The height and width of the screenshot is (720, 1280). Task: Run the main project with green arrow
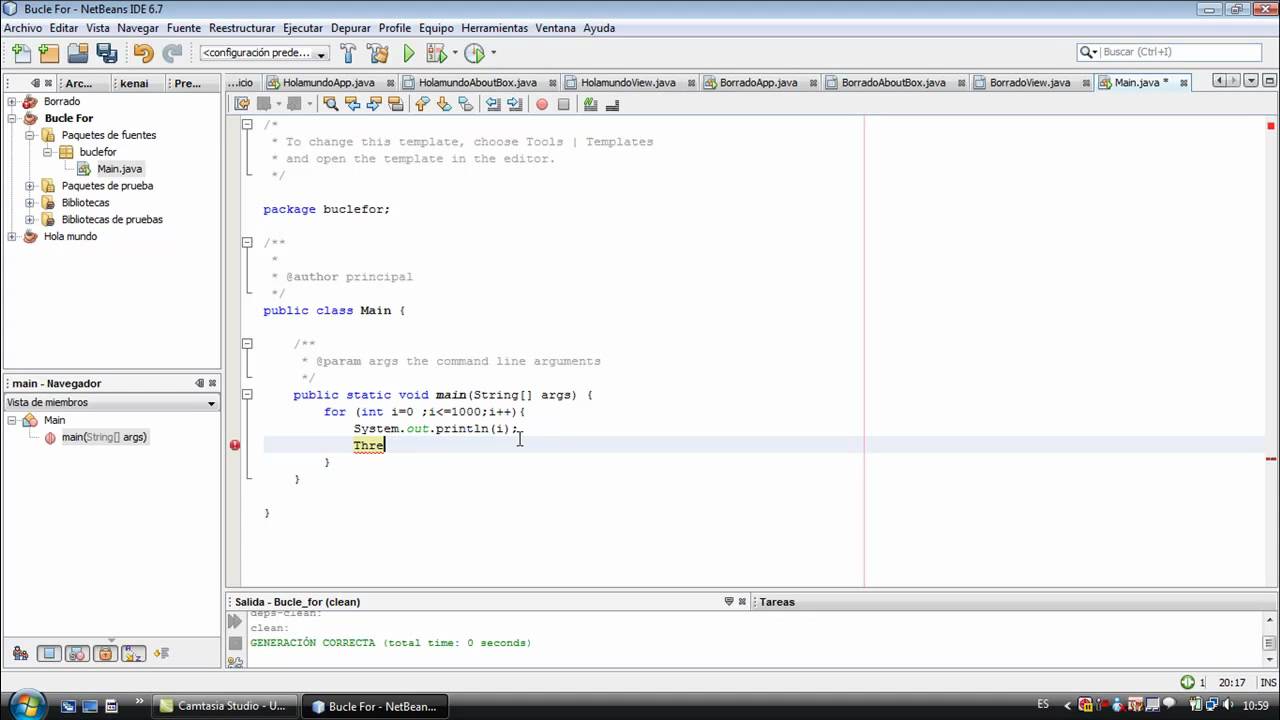pyautogui.click(x=409, y=53)
